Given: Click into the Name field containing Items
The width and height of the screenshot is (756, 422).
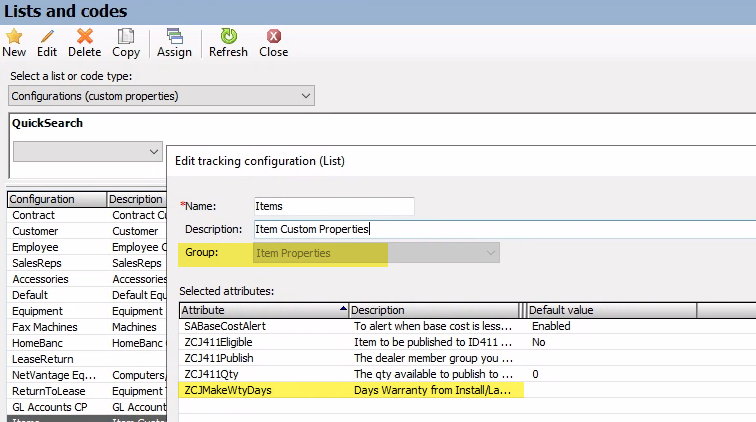Looking at the screenshot, I should pos(334,206).
